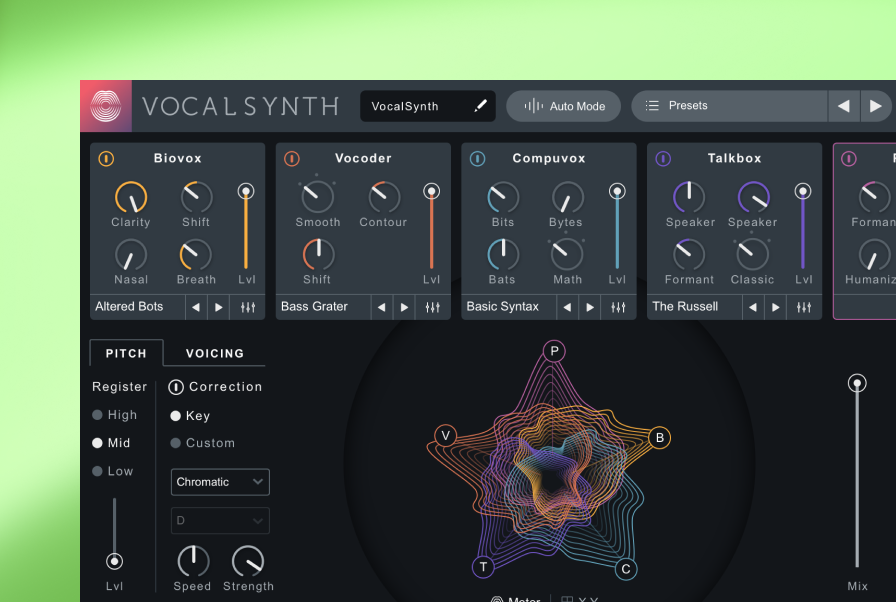This screenshot has height=602, width=896.
Task: Toggle the Biovox module power button
Action: (106, 159)
